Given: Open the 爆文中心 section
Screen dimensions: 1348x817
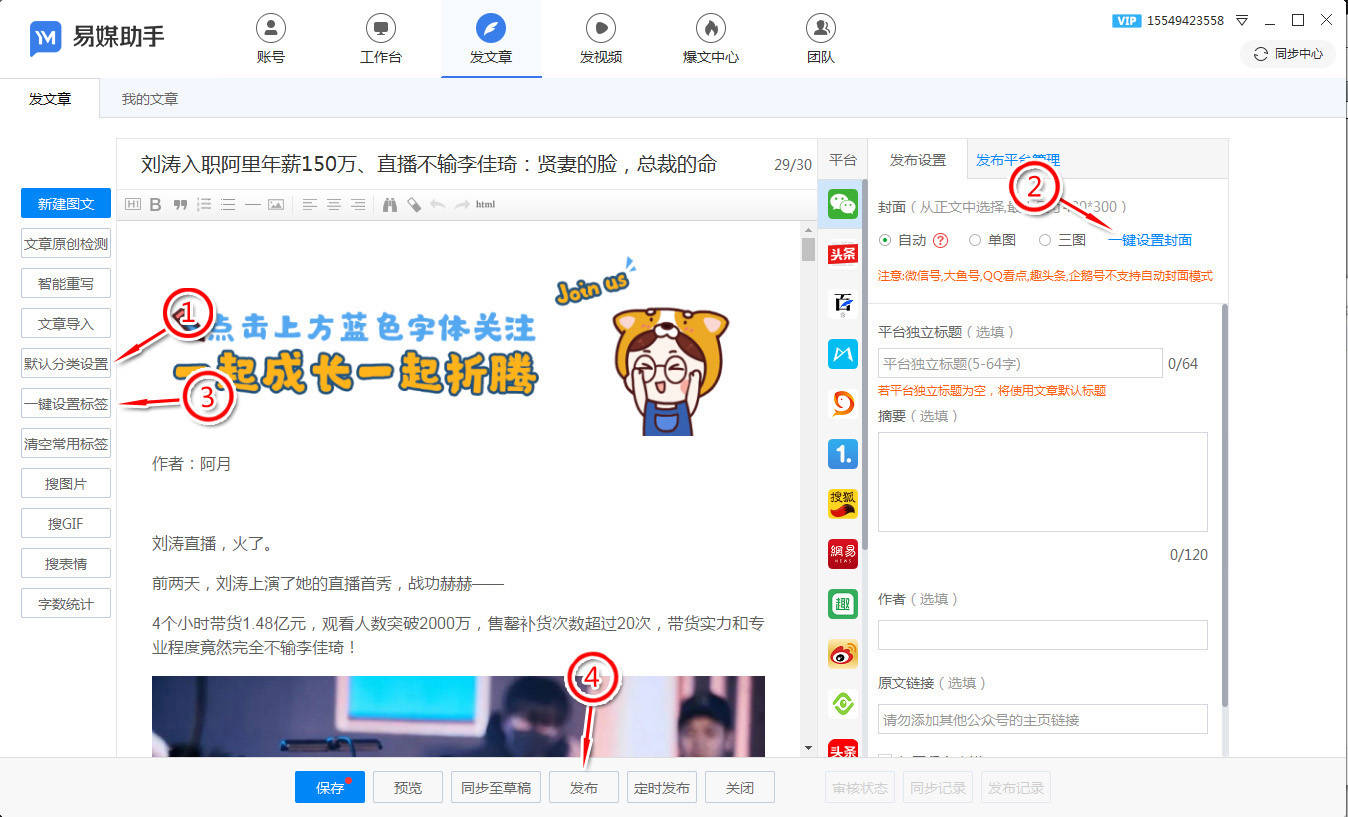Looking at the screenshot, I should point(711,39).
